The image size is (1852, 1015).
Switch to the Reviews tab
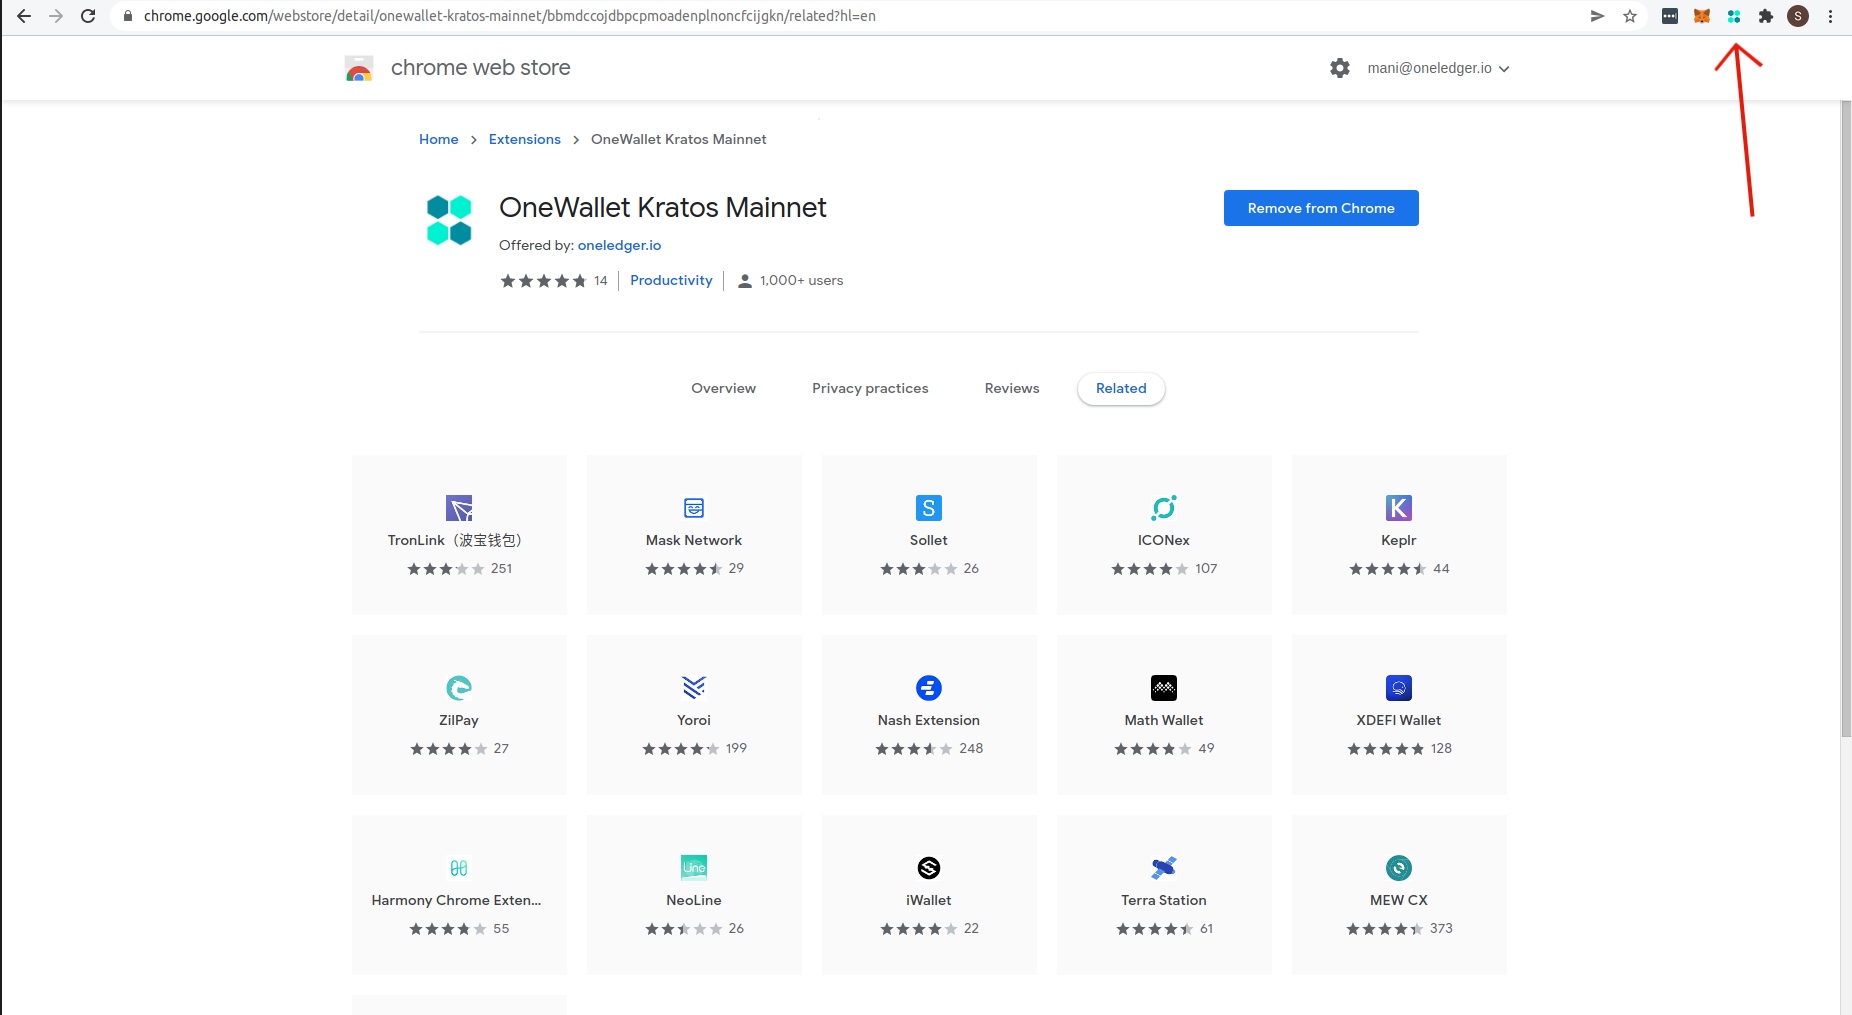pos(1011,388)
